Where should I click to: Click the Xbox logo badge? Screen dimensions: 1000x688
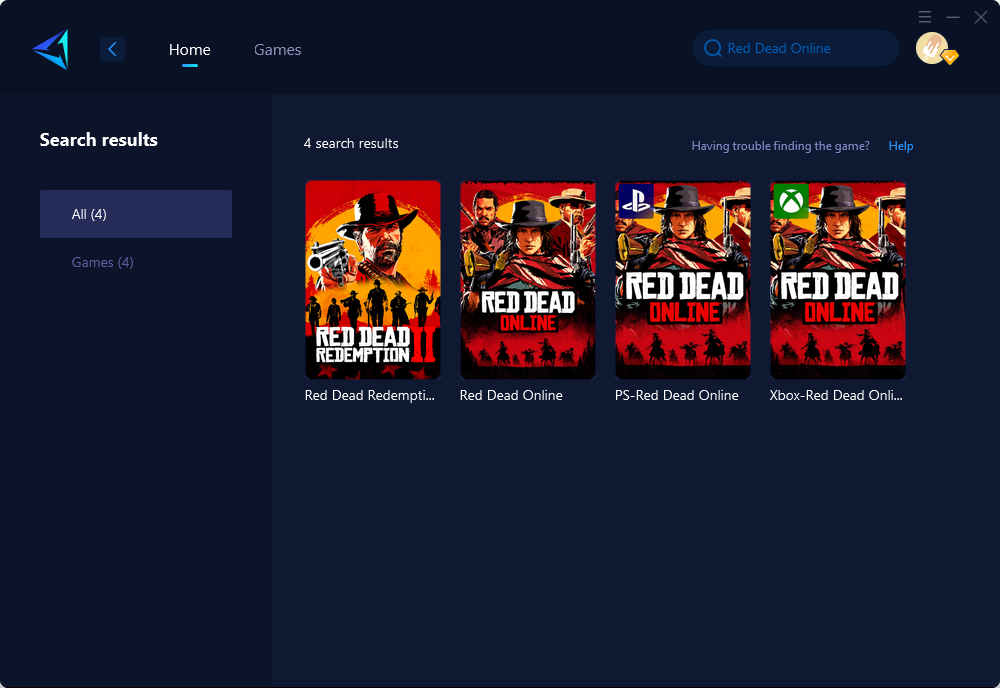(x=791, y=201)
